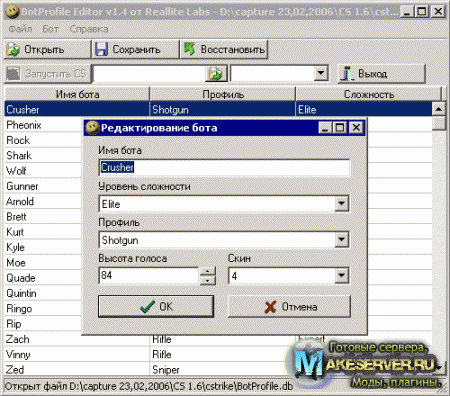450x396 pixels.
Task: Select the Crusher row in bot list
Action: coord(218,109)
